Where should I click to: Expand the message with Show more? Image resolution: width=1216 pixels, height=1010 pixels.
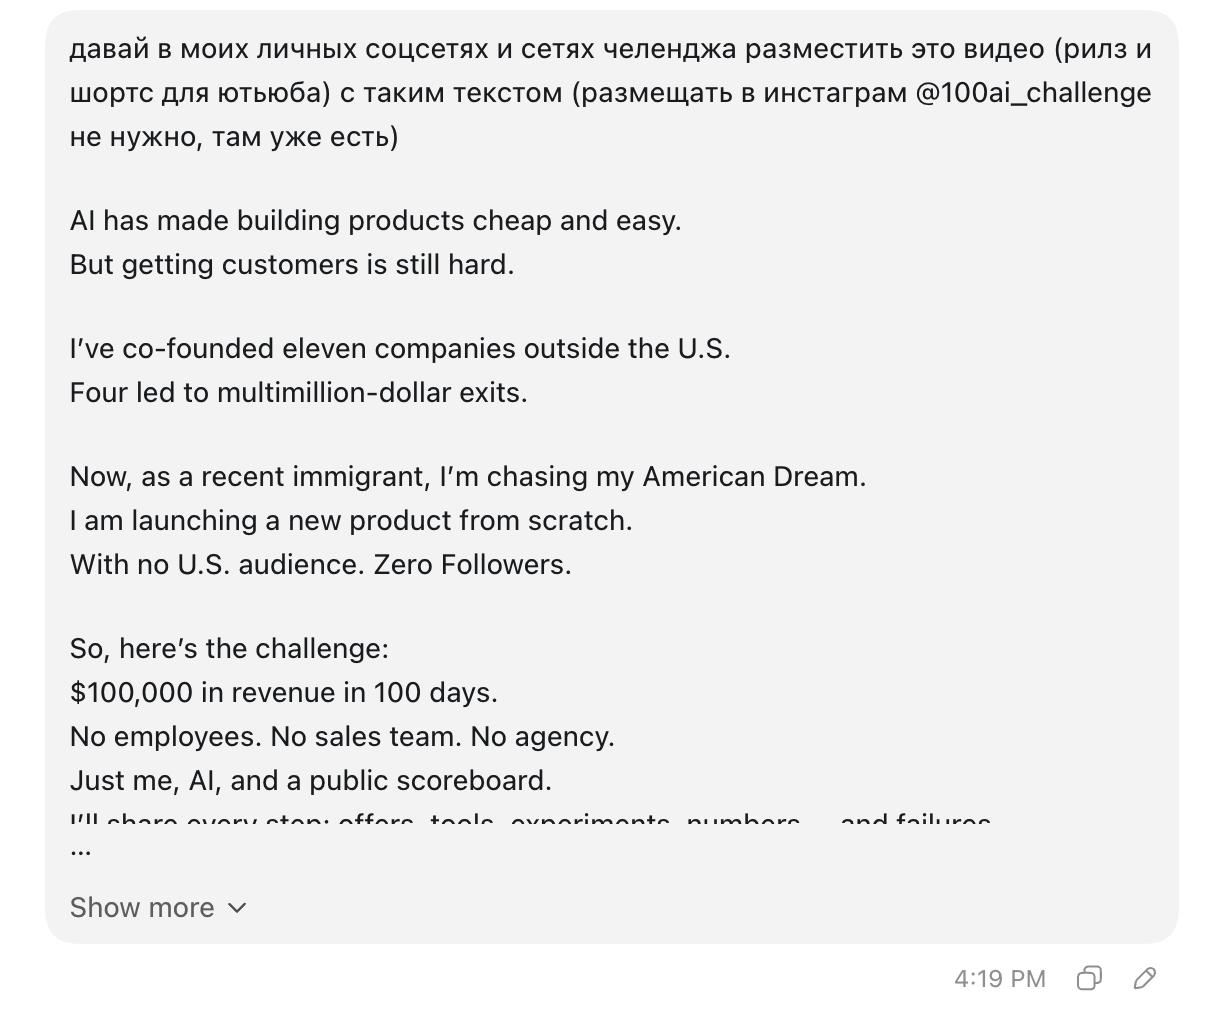(x=158, y=907)
